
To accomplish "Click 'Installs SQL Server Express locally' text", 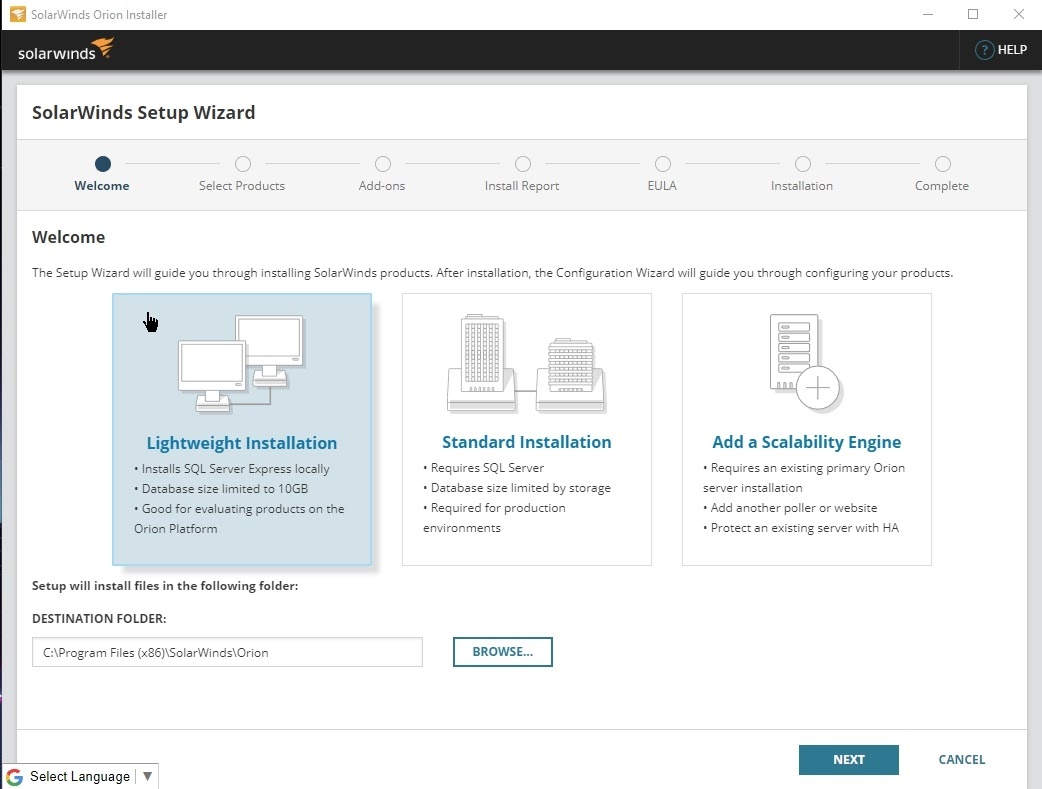I will (235, 469).
